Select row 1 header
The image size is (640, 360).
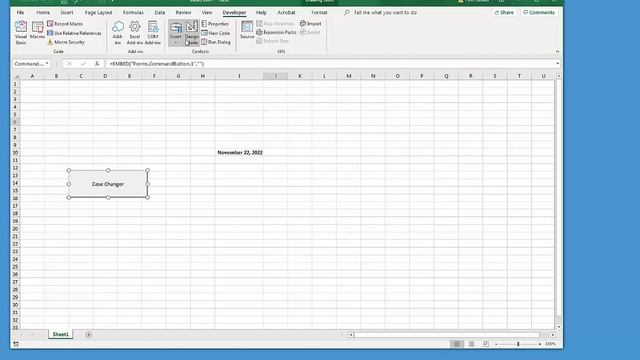point(15,84)
